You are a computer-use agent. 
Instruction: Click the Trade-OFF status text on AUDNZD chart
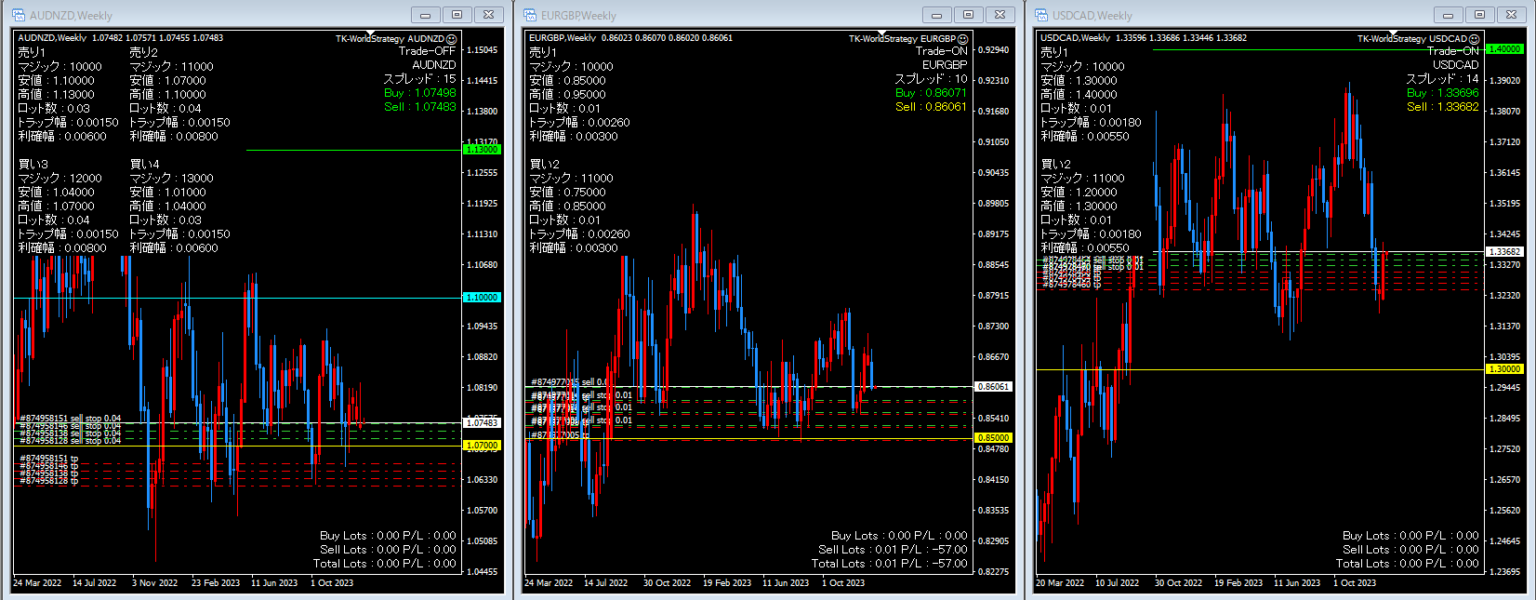coord(426,50)
